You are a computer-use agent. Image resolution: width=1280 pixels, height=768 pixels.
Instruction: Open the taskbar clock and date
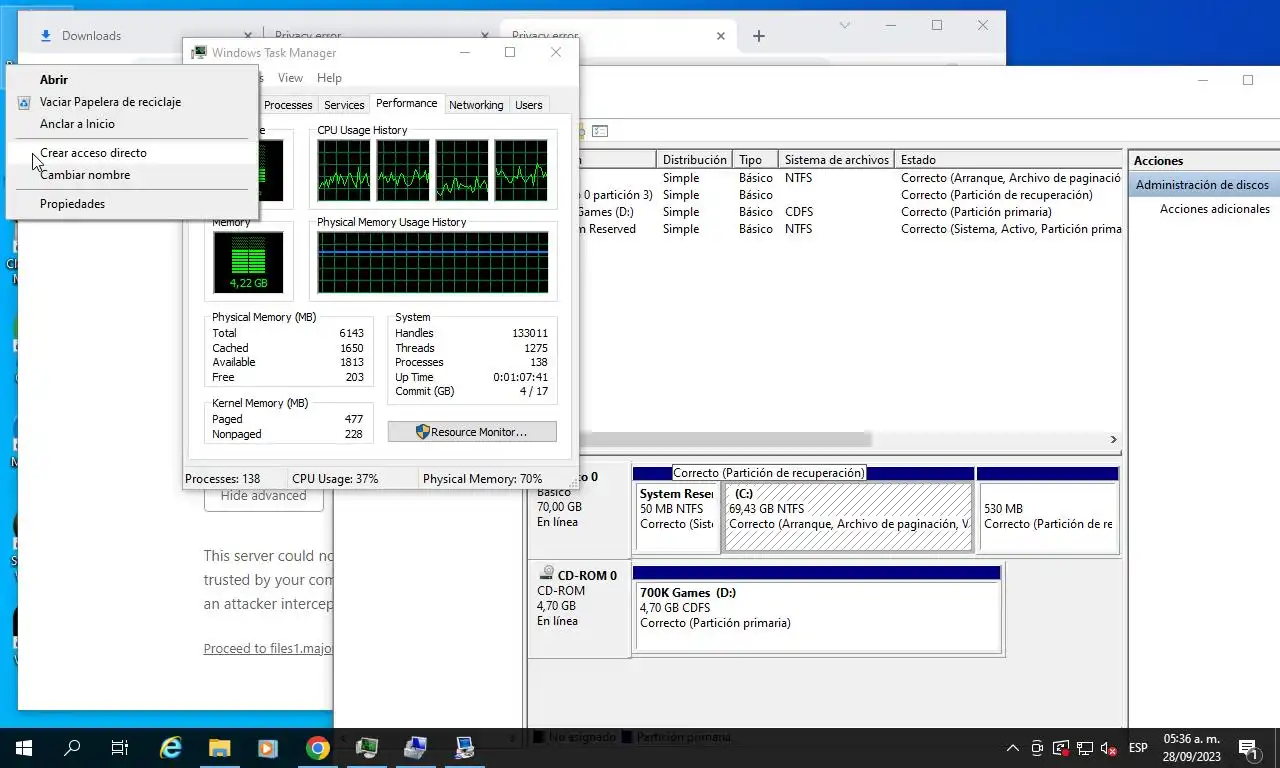pos(1192,748)
